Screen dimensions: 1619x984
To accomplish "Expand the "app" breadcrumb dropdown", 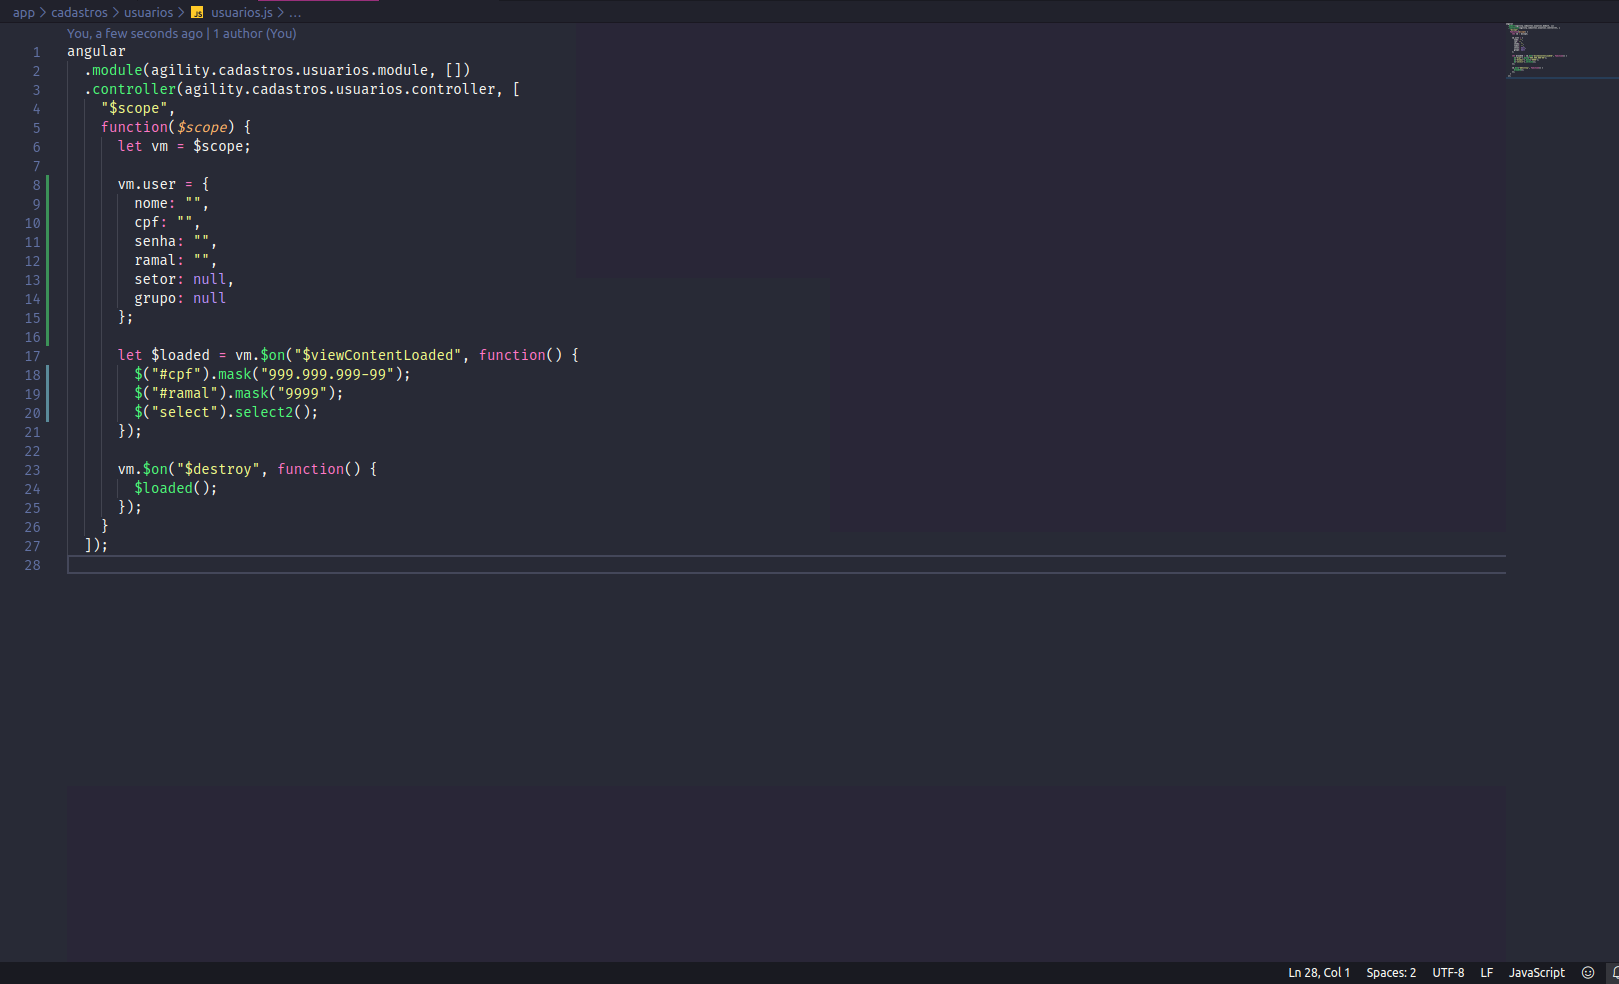I will click(23, 12).
